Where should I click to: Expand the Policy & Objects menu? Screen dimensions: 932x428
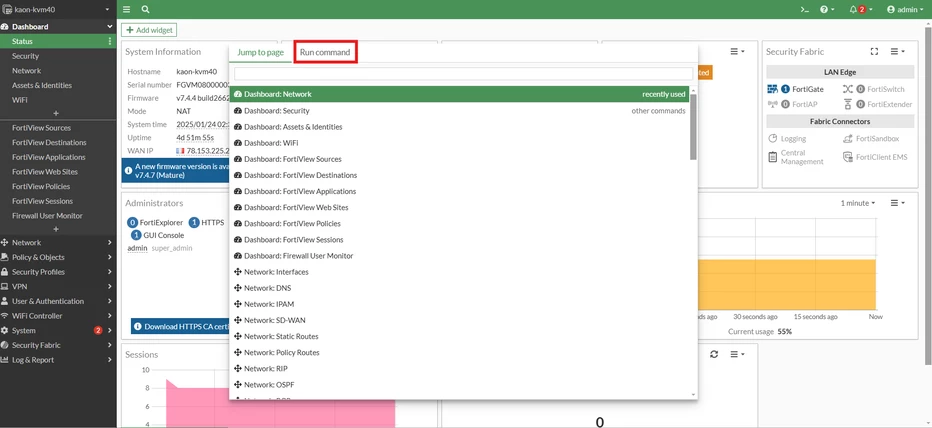[x=57, y=257]
